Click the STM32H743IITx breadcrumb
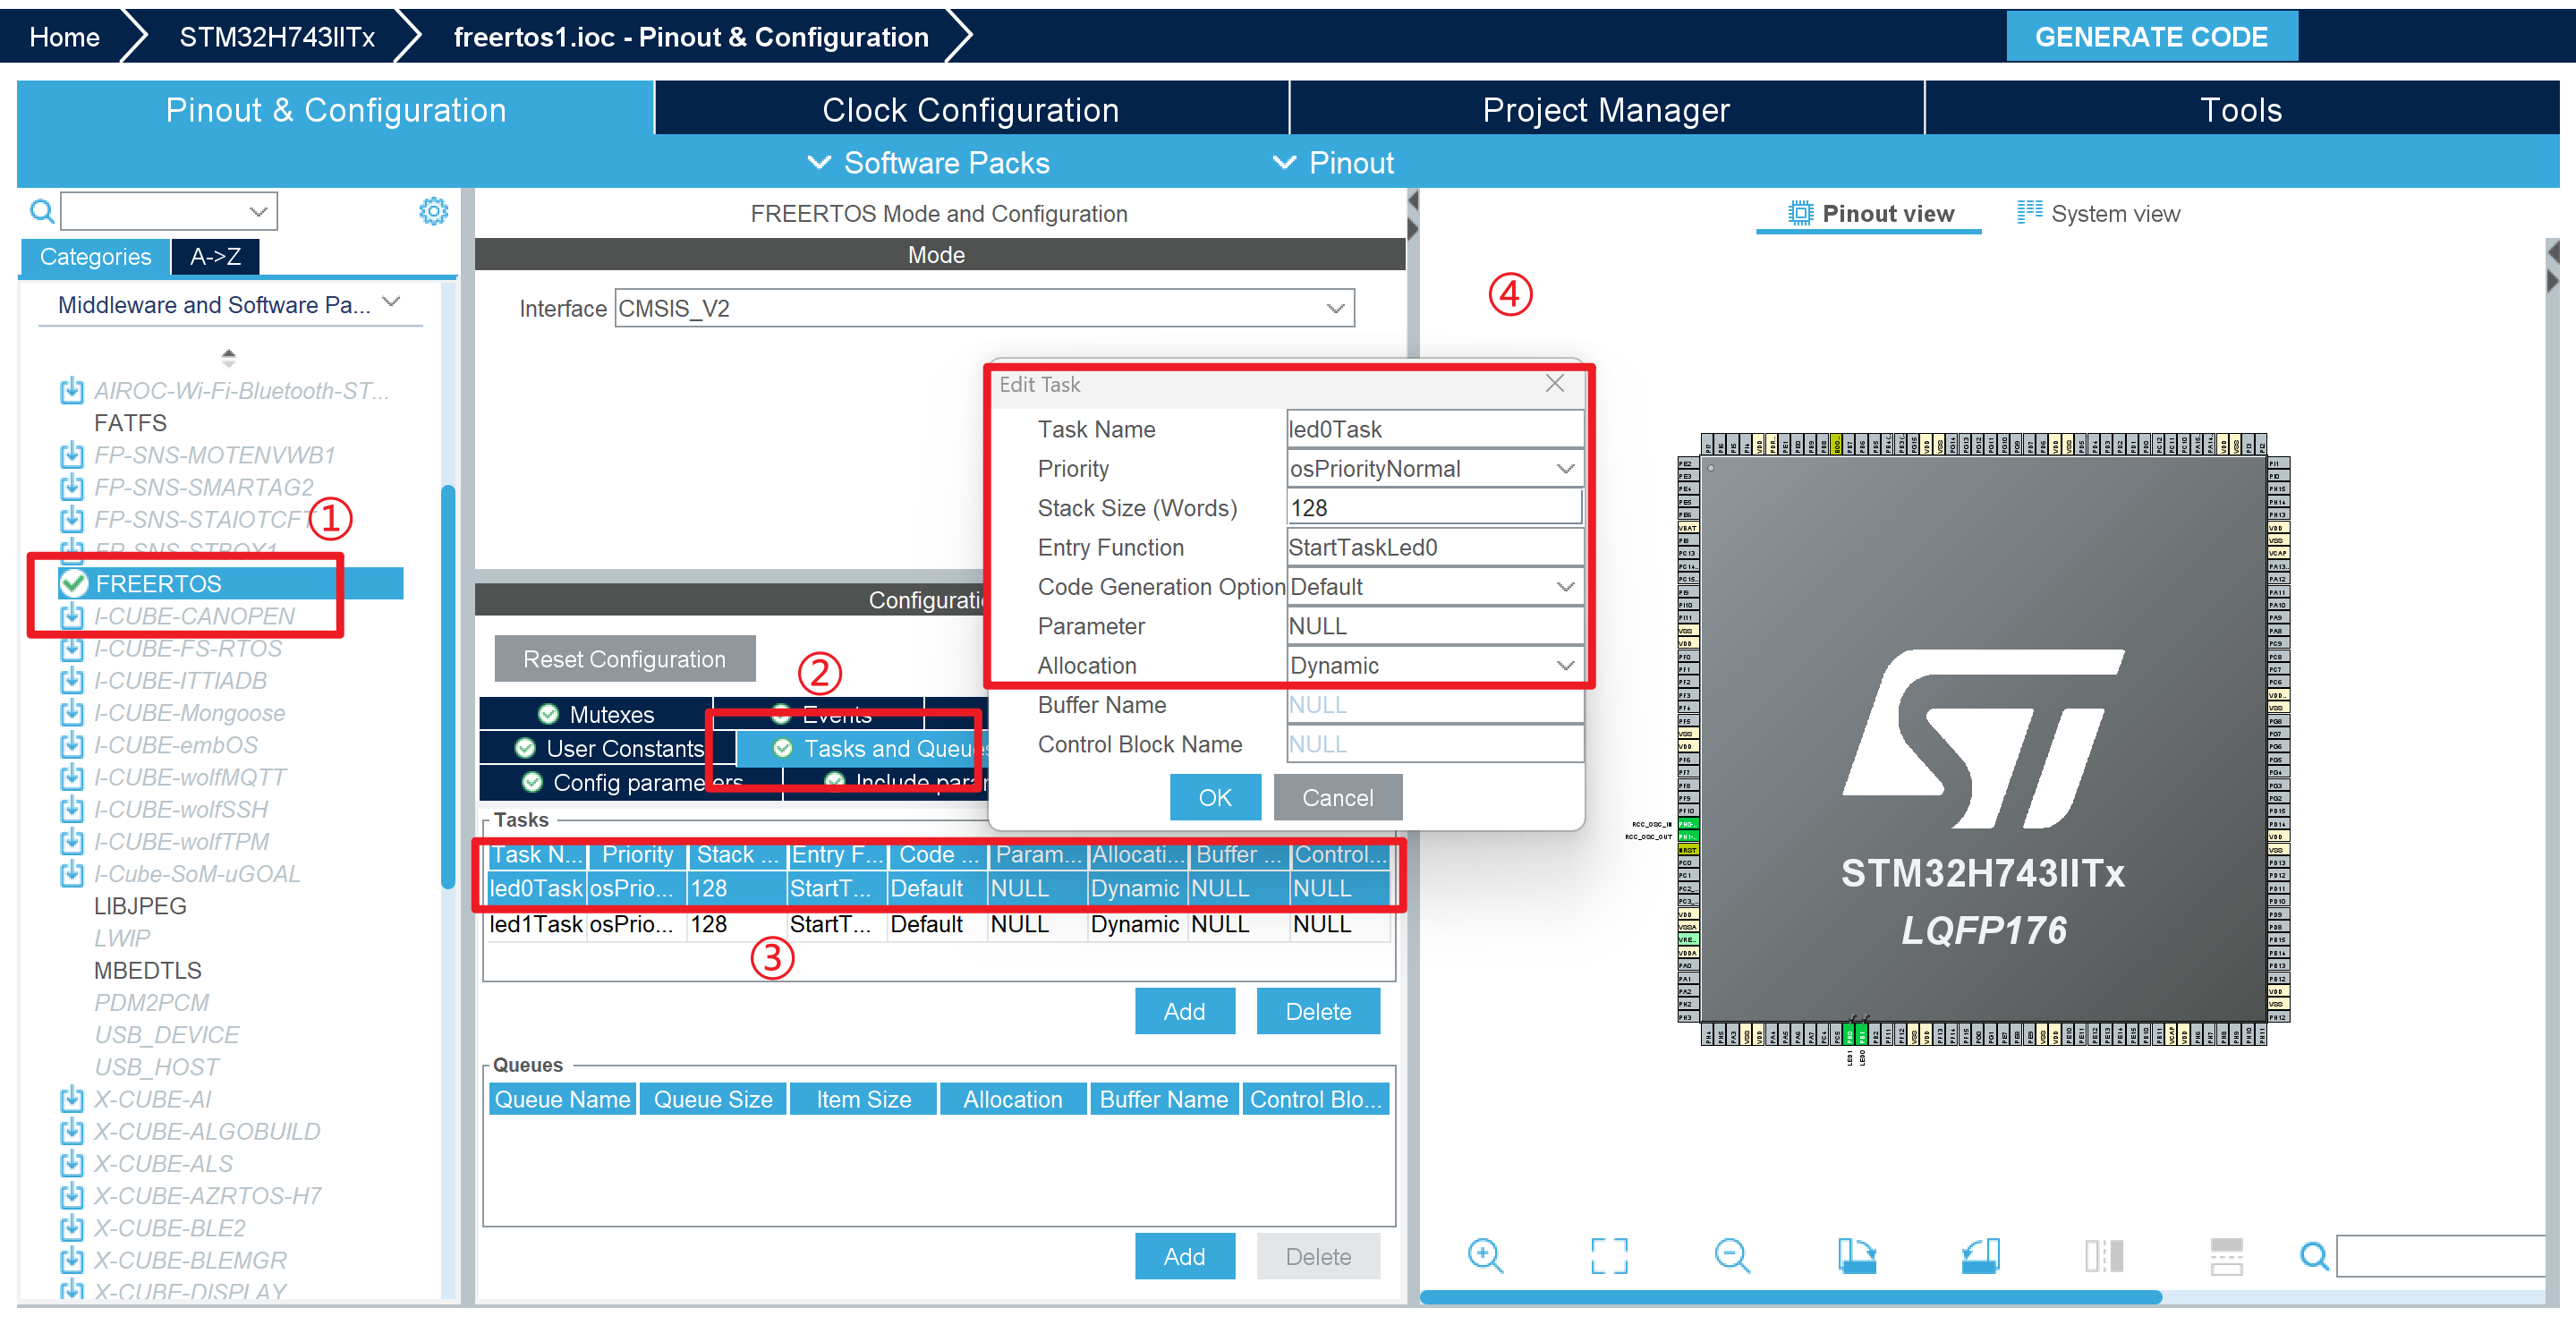 pyautogui.click(x=277, y=36)
